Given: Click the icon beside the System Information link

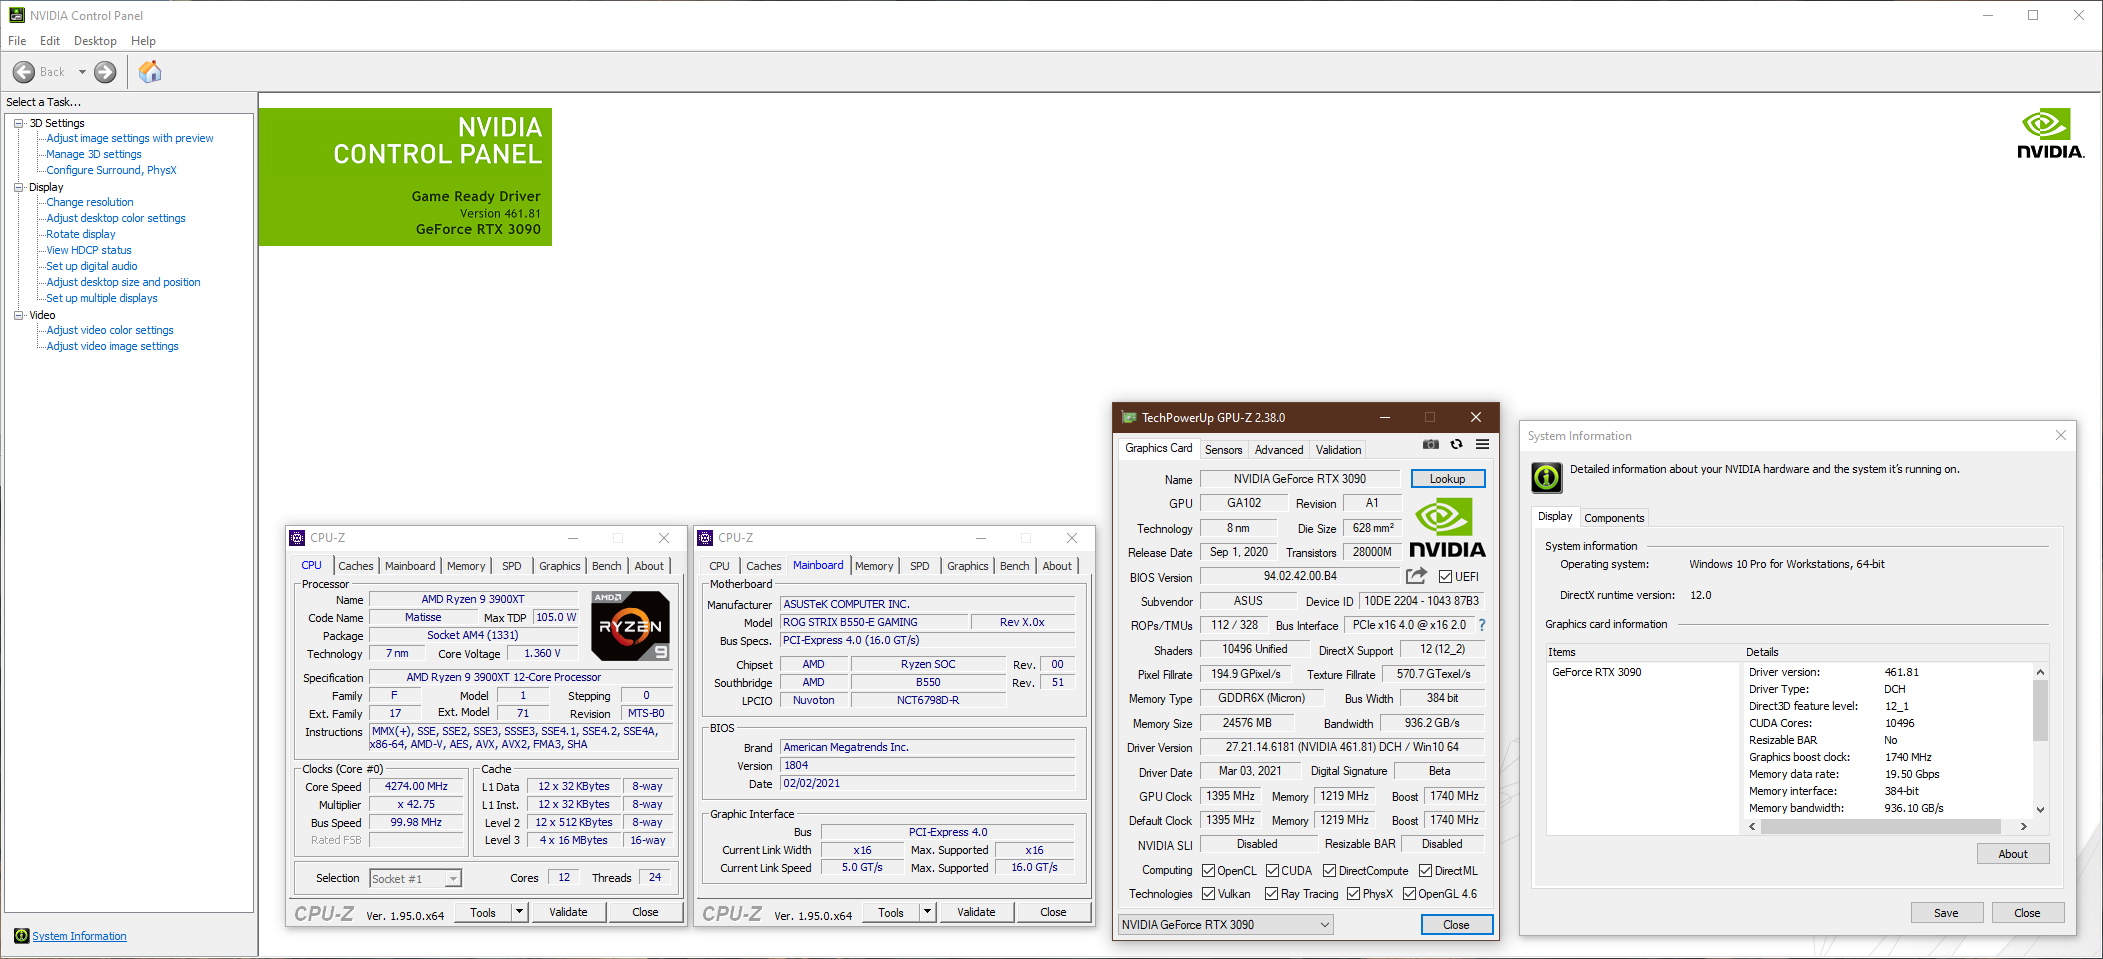Looking at the screenshot, I should (21, 936).
